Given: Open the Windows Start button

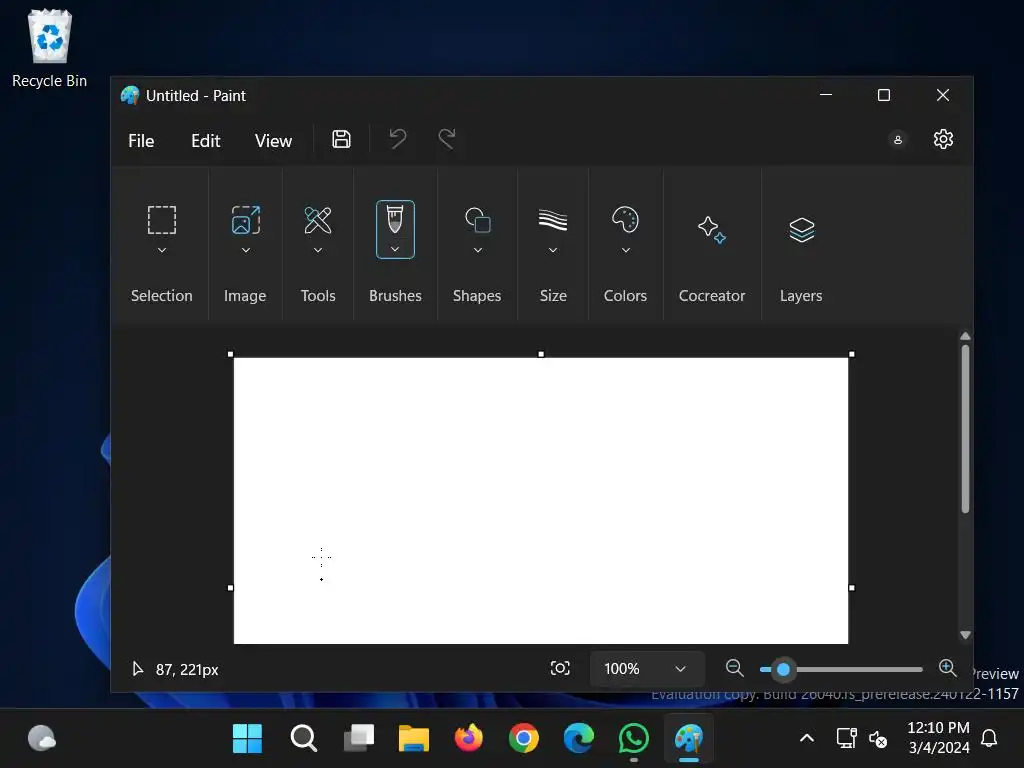Looking at the screenshot, I should pyautogui.click(x=247, y=739).
